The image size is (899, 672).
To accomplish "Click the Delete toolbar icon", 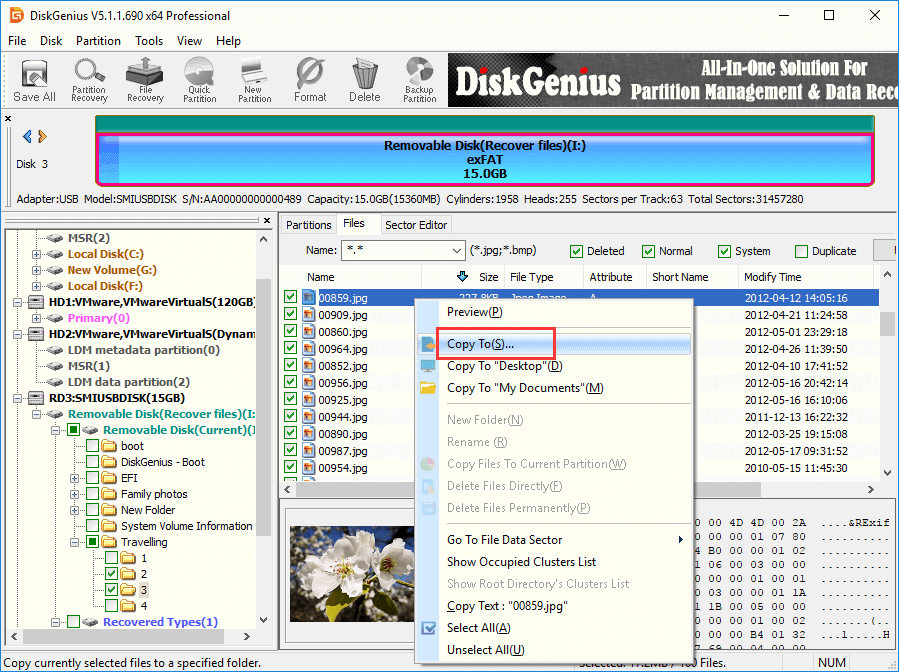I will pyautogui.click(x=364, y=81).
